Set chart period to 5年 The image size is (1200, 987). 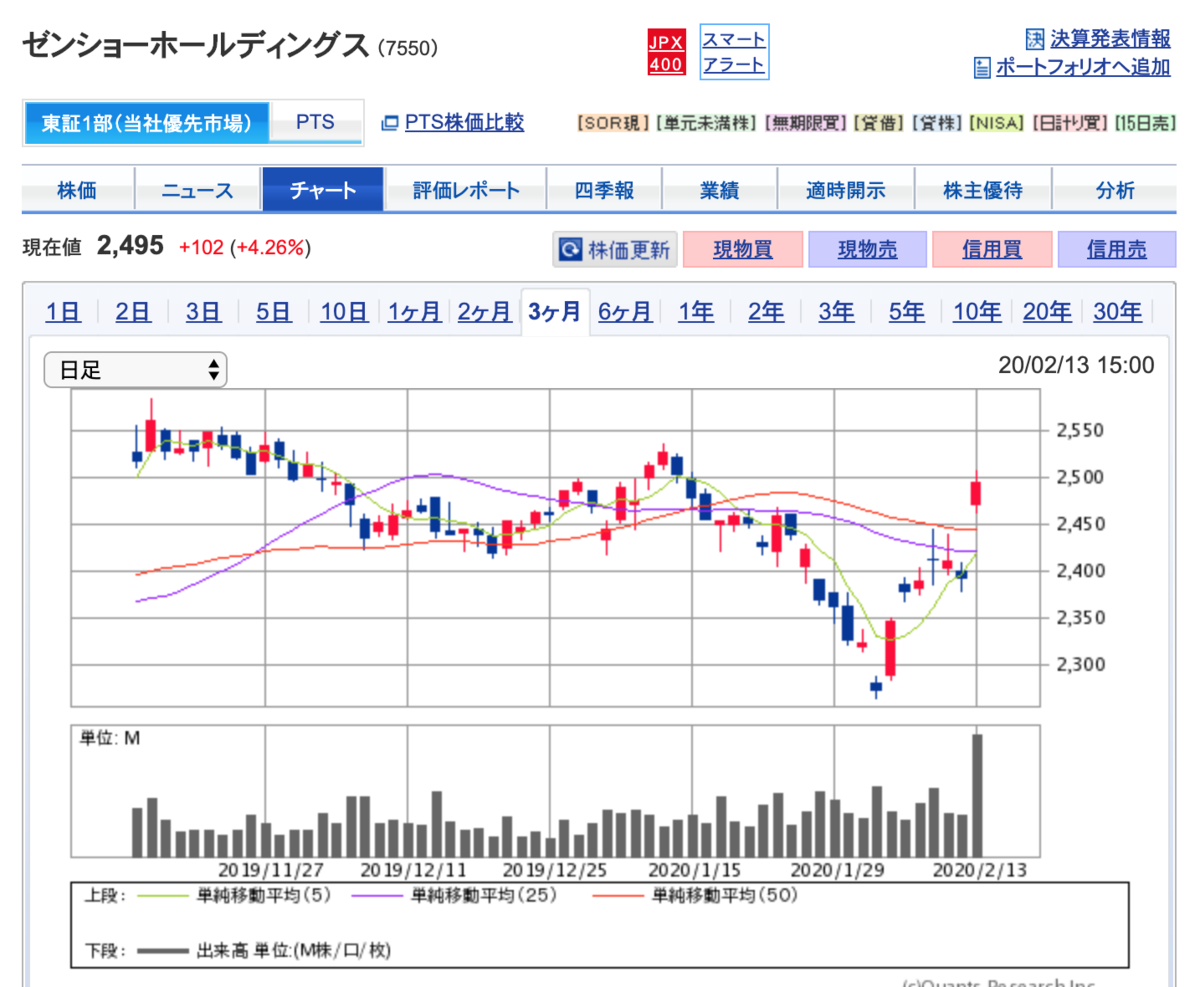coord(906,312)
